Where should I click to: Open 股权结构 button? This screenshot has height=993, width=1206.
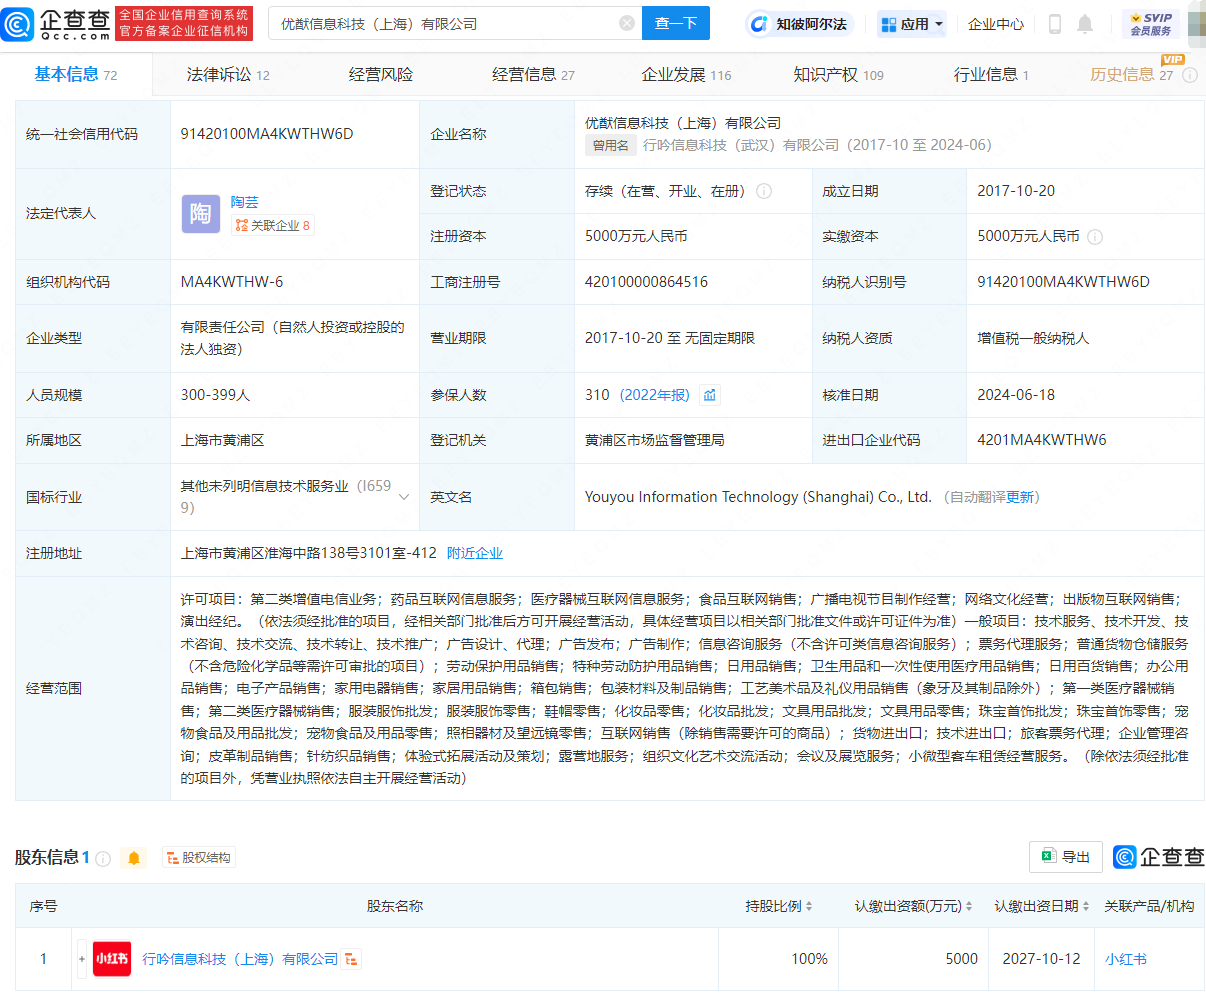(x=199, y=858)
